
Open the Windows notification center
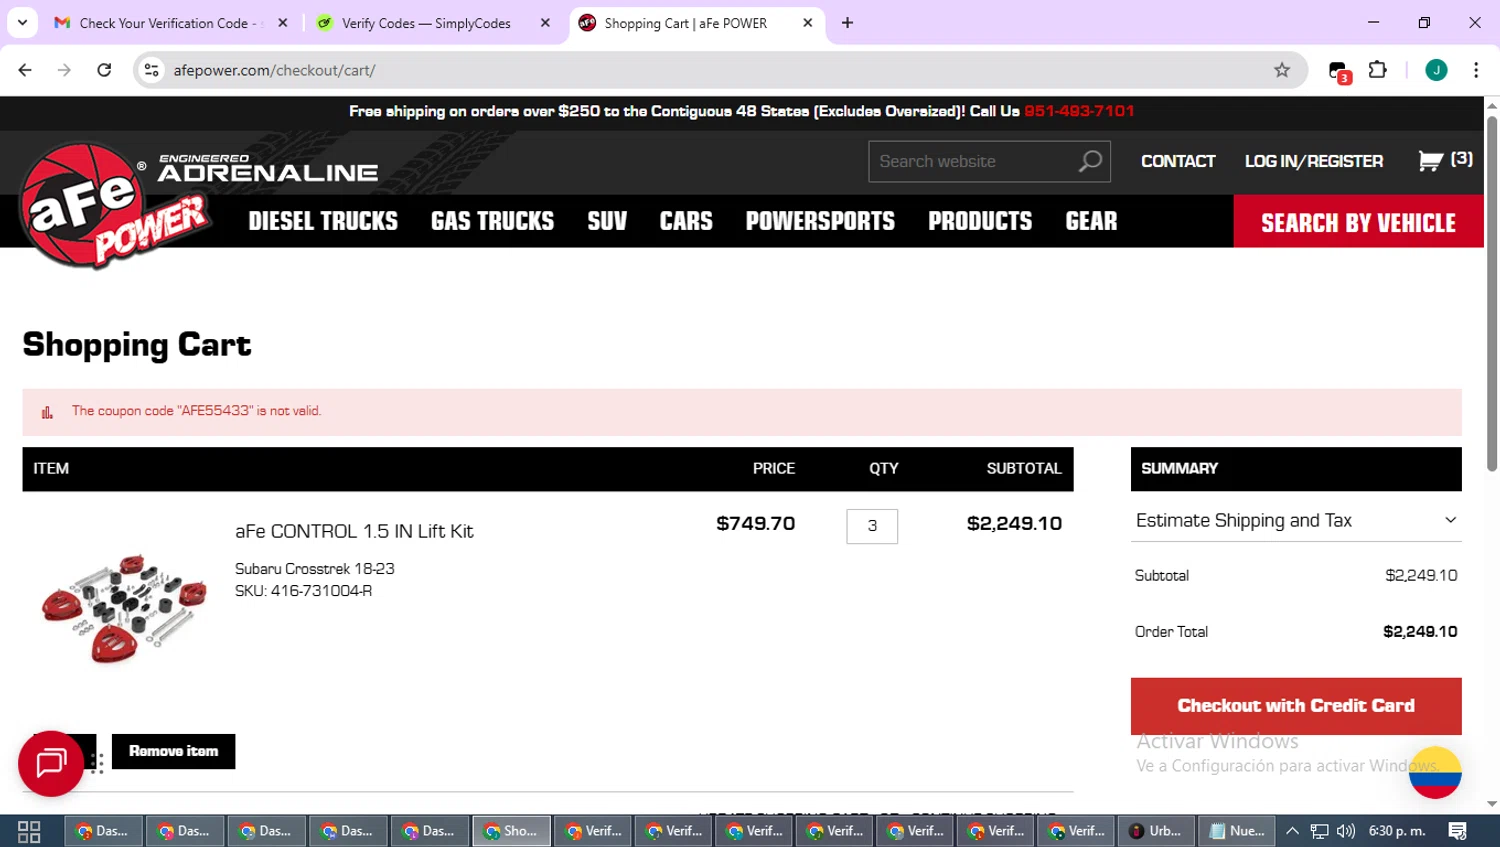pyautogui.click(x=1458, y=831)
